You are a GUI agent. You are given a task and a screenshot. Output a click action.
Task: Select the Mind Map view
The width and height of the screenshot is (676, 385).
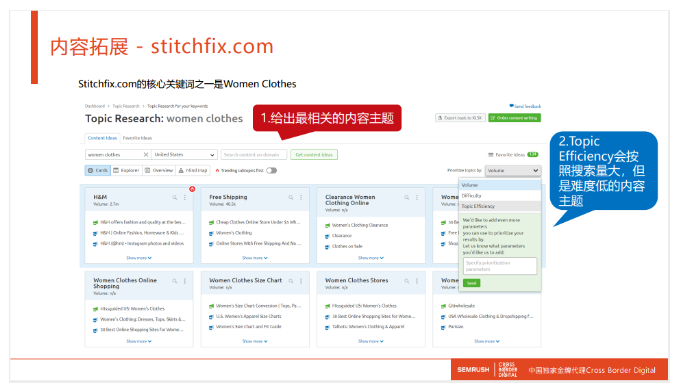(193, 170)
